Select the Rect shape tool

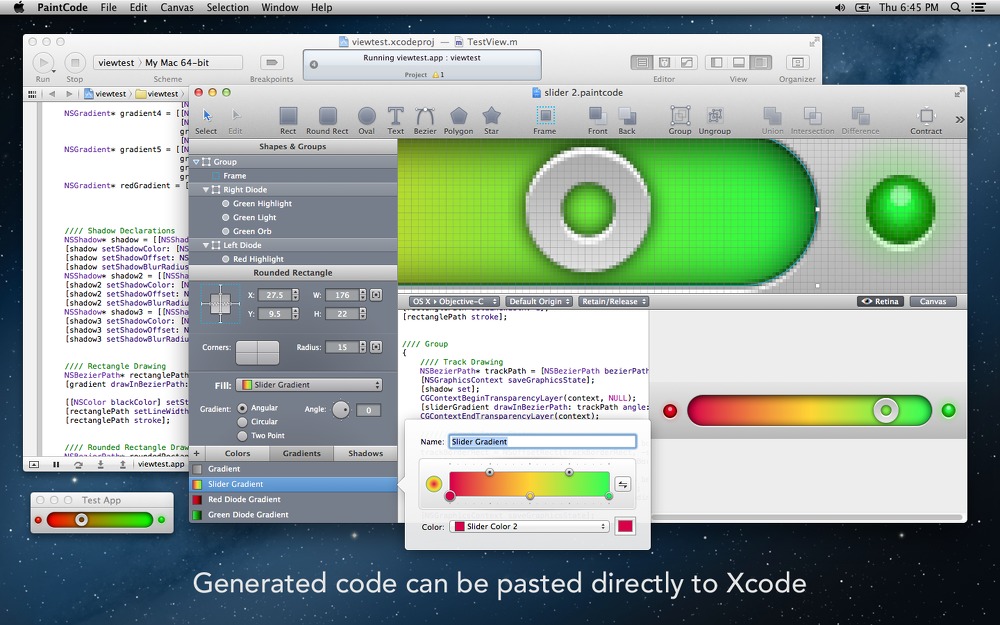(288, 120)
